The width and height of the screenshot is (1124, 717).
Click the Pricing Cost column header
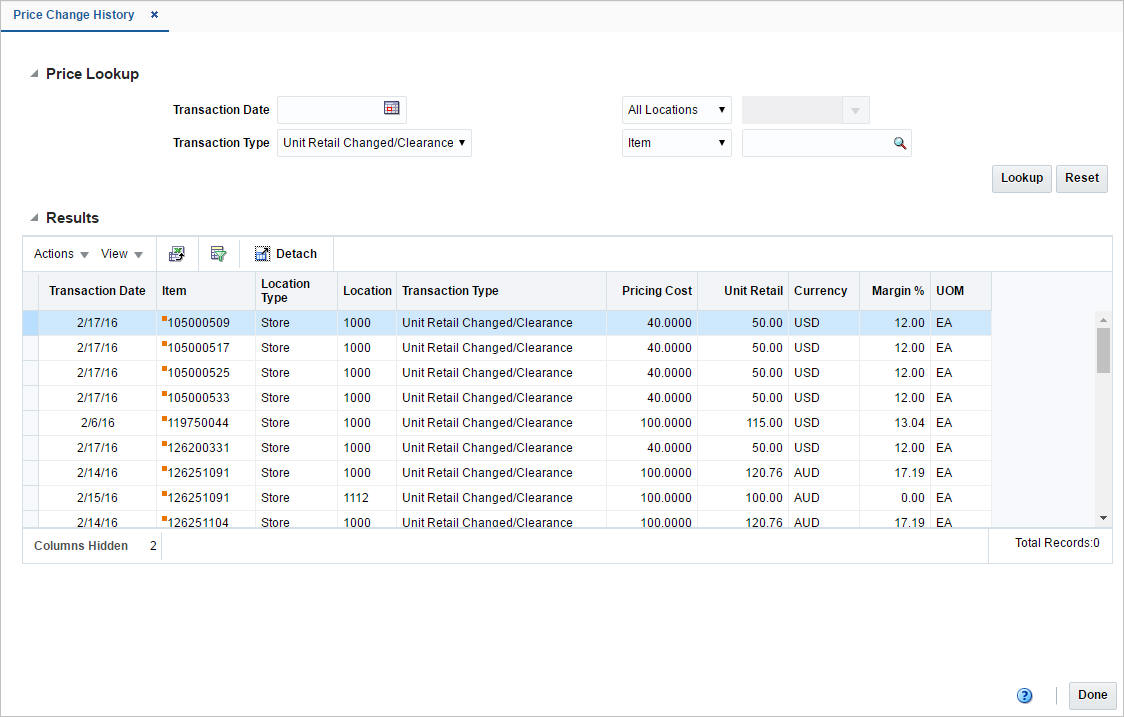pyautogui.click(x=652, y=291)
